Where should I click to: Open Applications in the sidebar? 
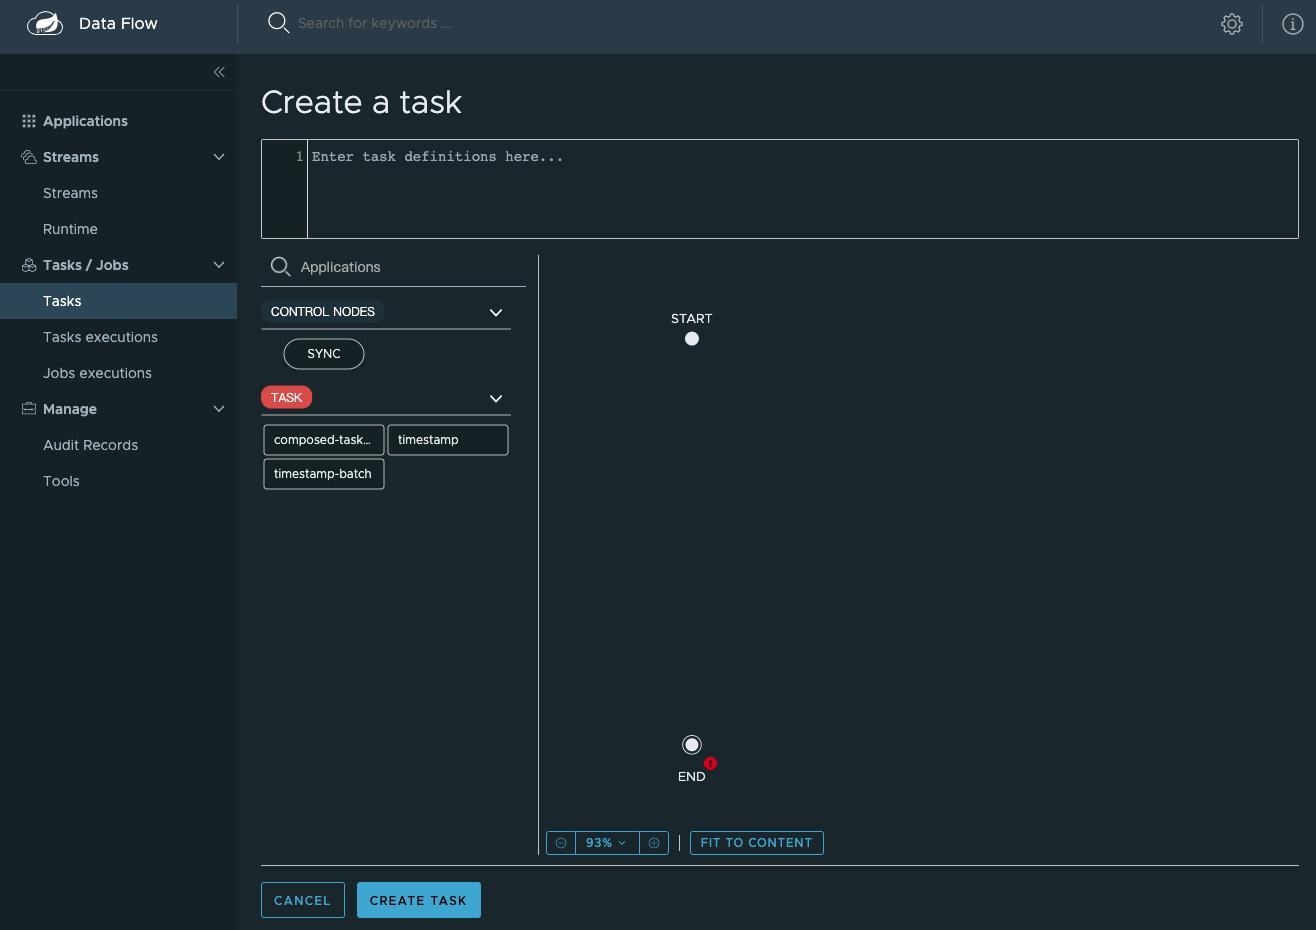(85, 121)
